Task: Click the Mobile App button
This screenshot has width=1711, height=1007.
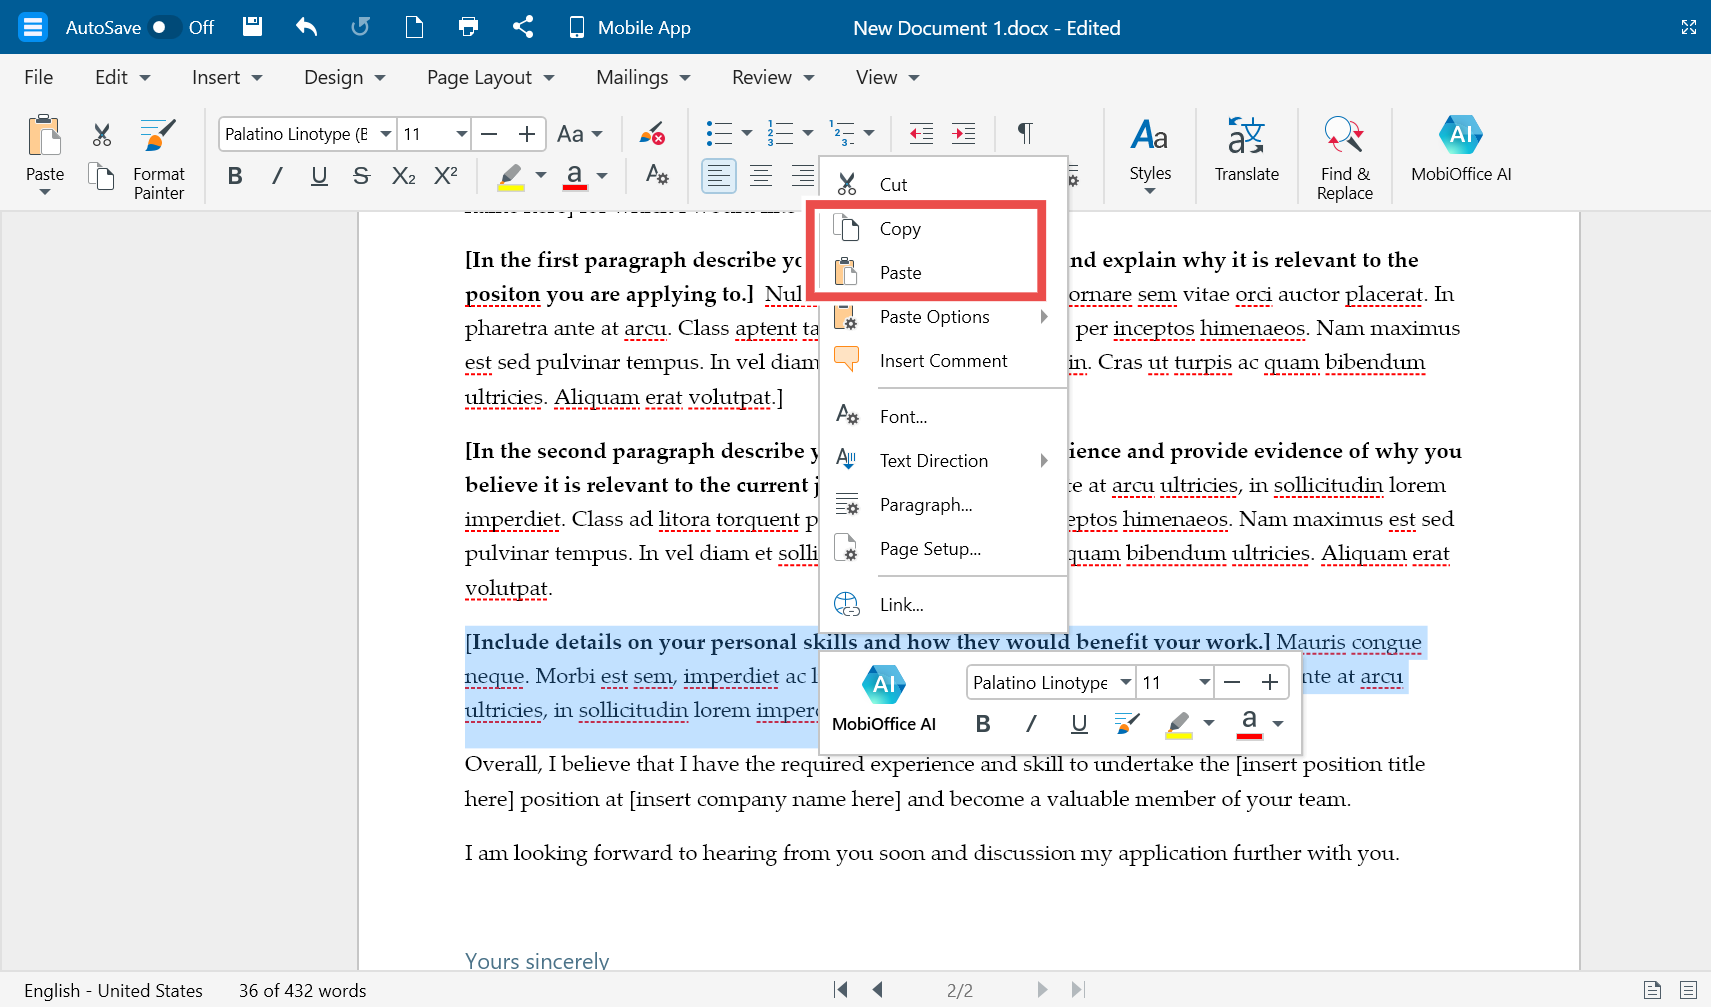Action: coord(630,27)
